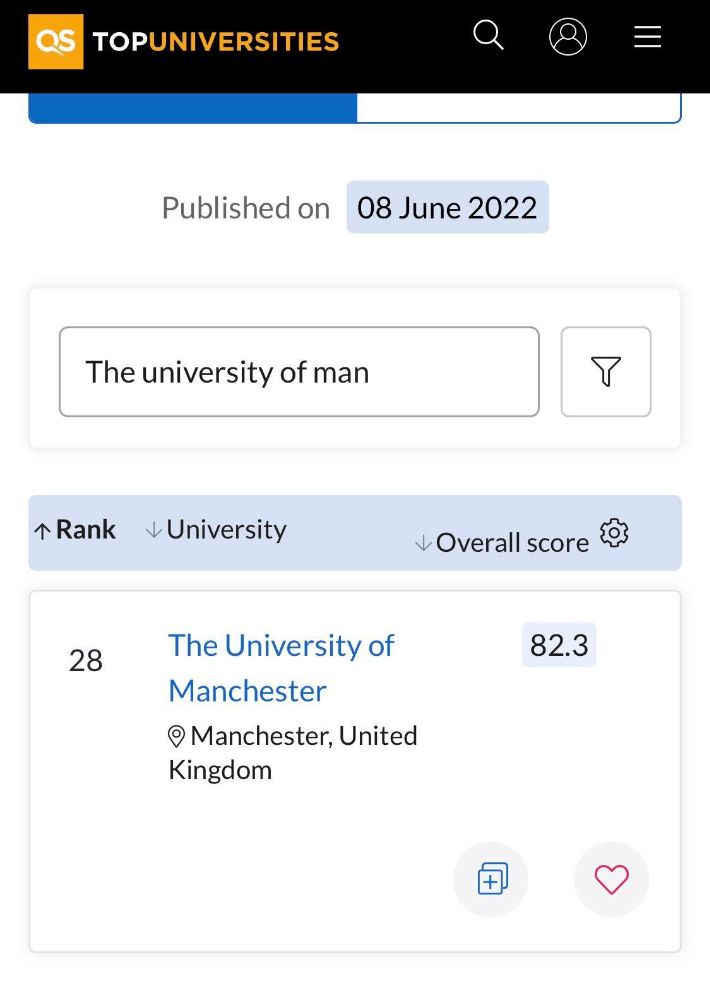Click the university search input field
Image resolution: width=710 pixels, height=1000 pixels.
[298, 371]
